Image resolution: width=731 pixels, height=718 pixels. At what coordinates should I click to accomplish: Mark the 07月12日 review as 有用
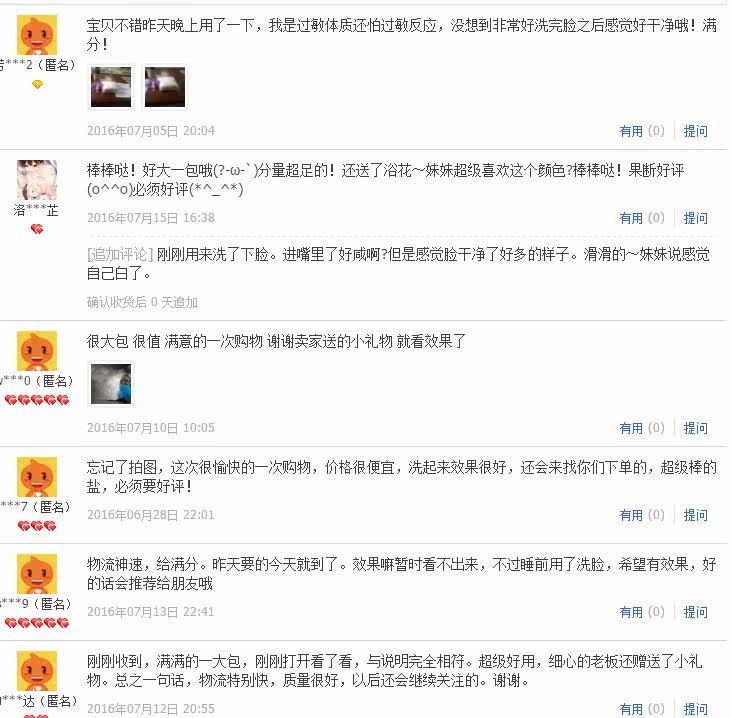tap(641, 709)
